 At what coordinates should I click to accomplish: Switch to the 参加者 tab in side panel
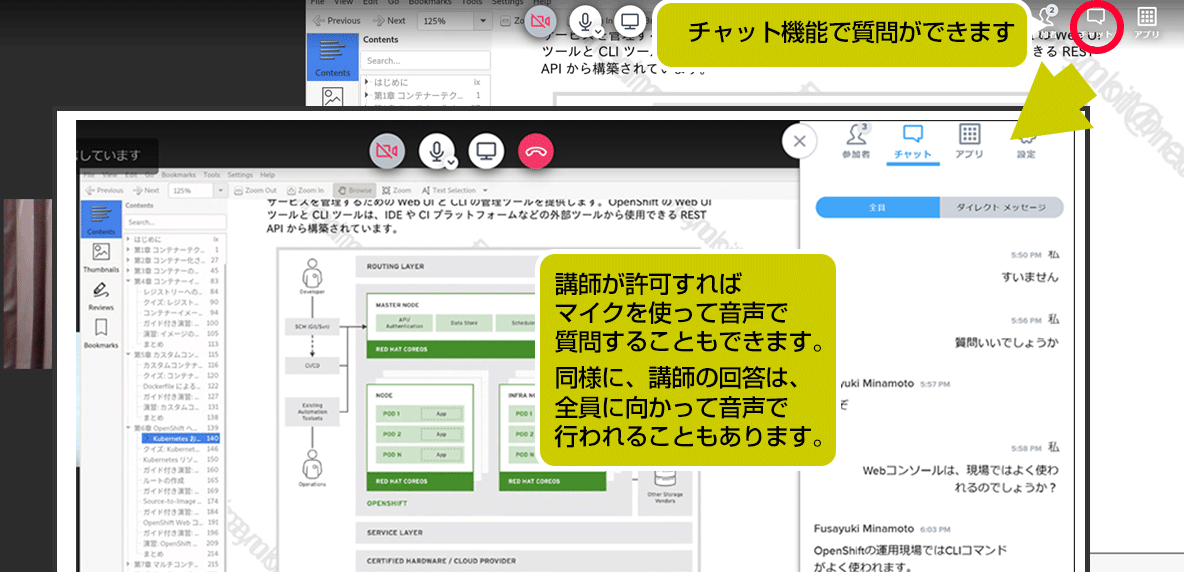coord(856,141)
